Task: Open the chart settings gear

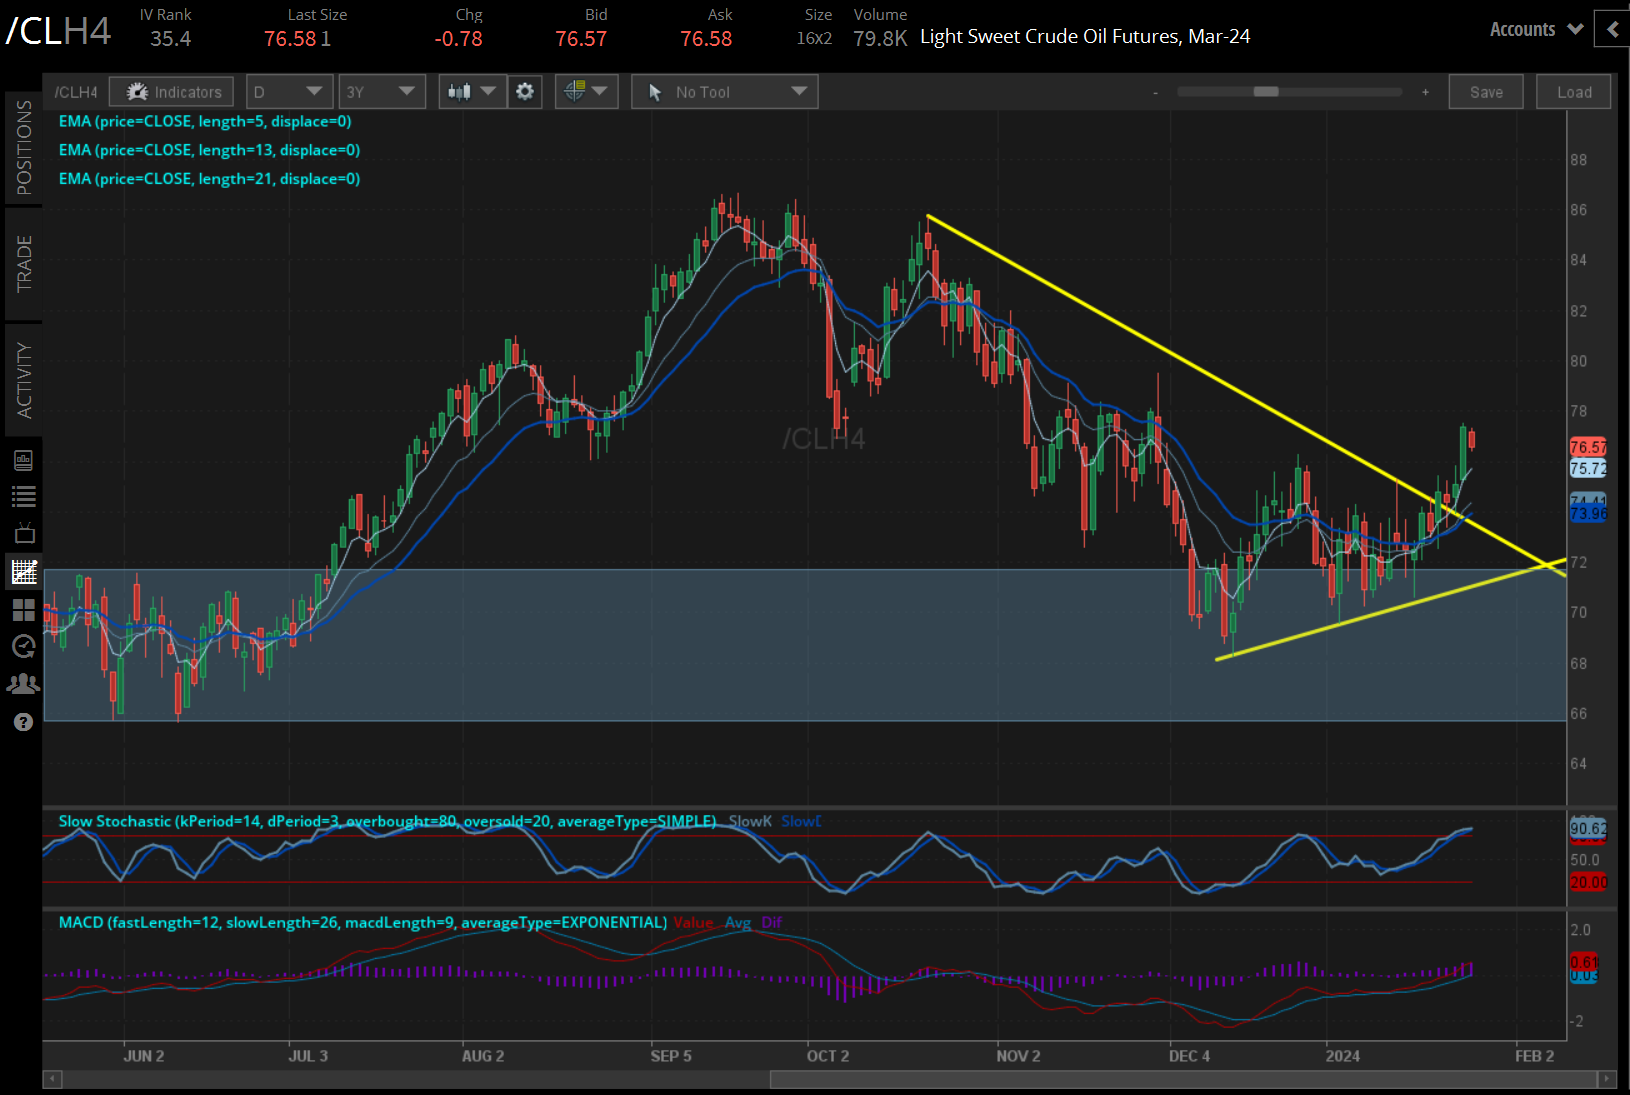Action: (524, 91)
